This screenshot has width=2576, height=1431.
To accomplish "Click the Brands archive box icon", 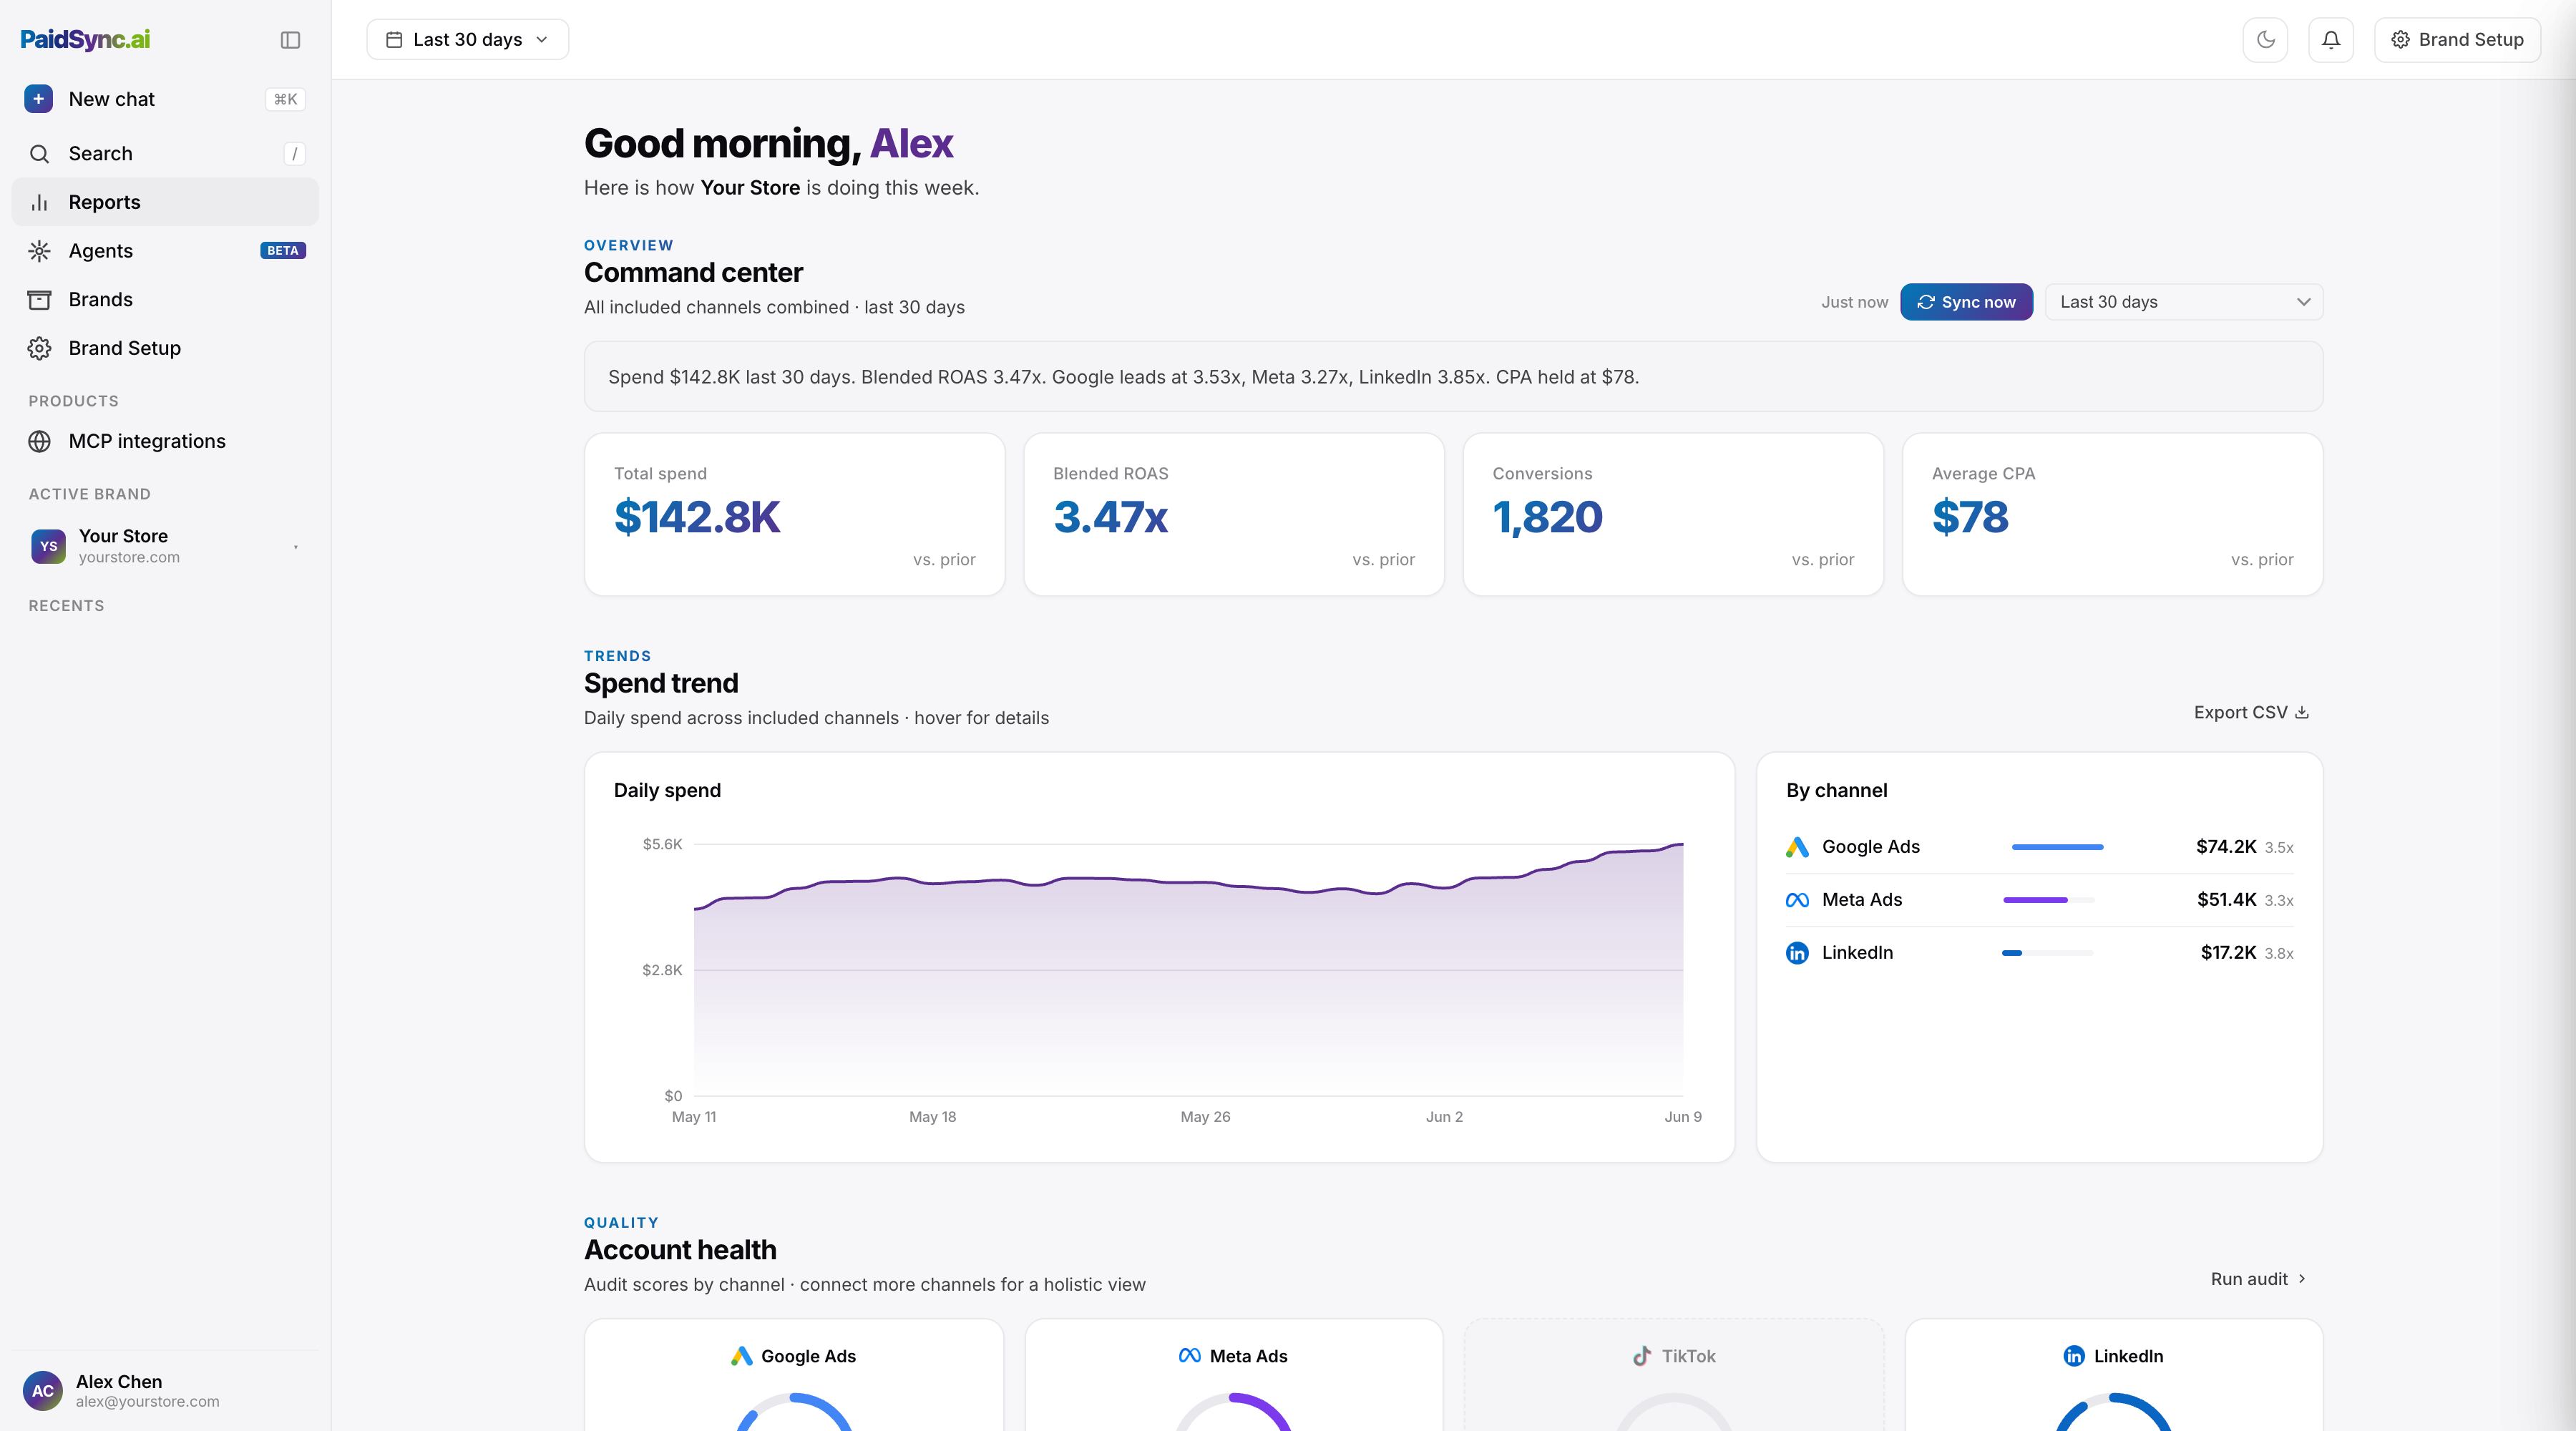I will click(39, 300).
